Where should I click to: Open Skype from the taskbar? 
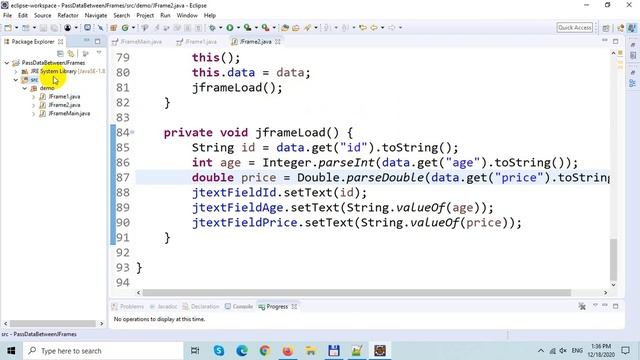point(219,351)
